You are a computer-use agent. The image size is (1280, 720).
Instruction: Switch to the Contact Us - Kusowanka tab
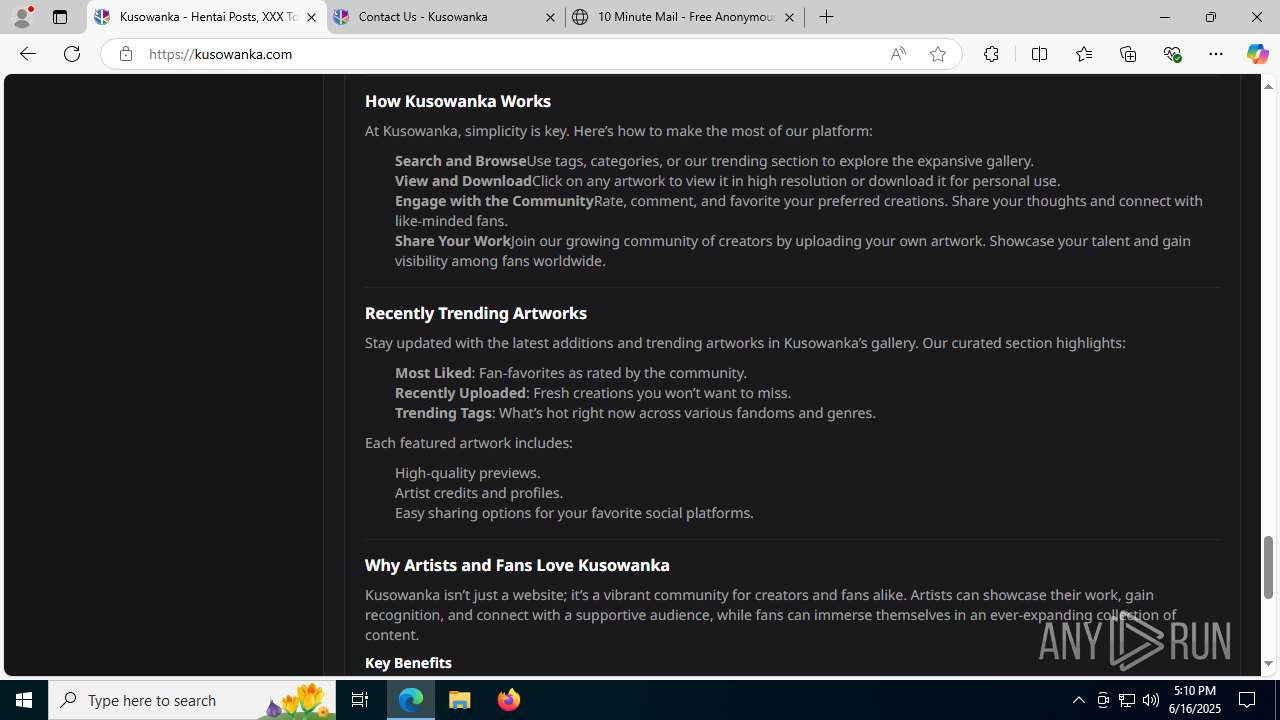tap(445, 17)
